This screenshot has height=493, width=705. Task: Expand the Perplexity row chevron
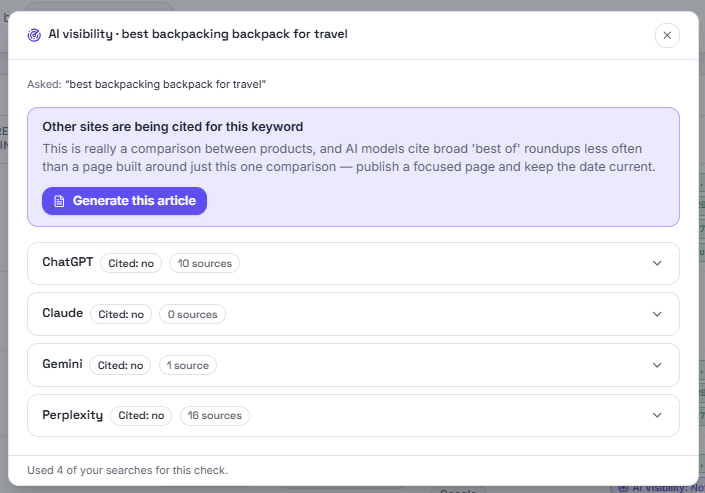657,415
